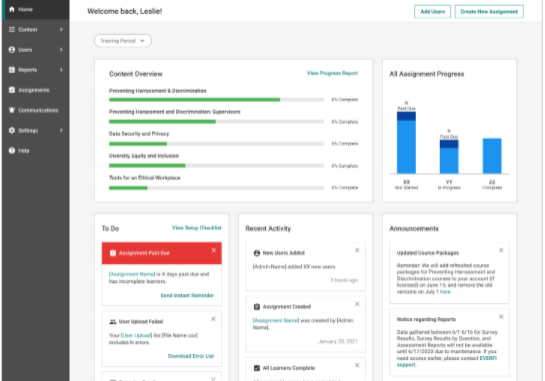This screenshot has height=381, width=545.
Task: Expand the Content menu chevron
Action: click(61, 30)
